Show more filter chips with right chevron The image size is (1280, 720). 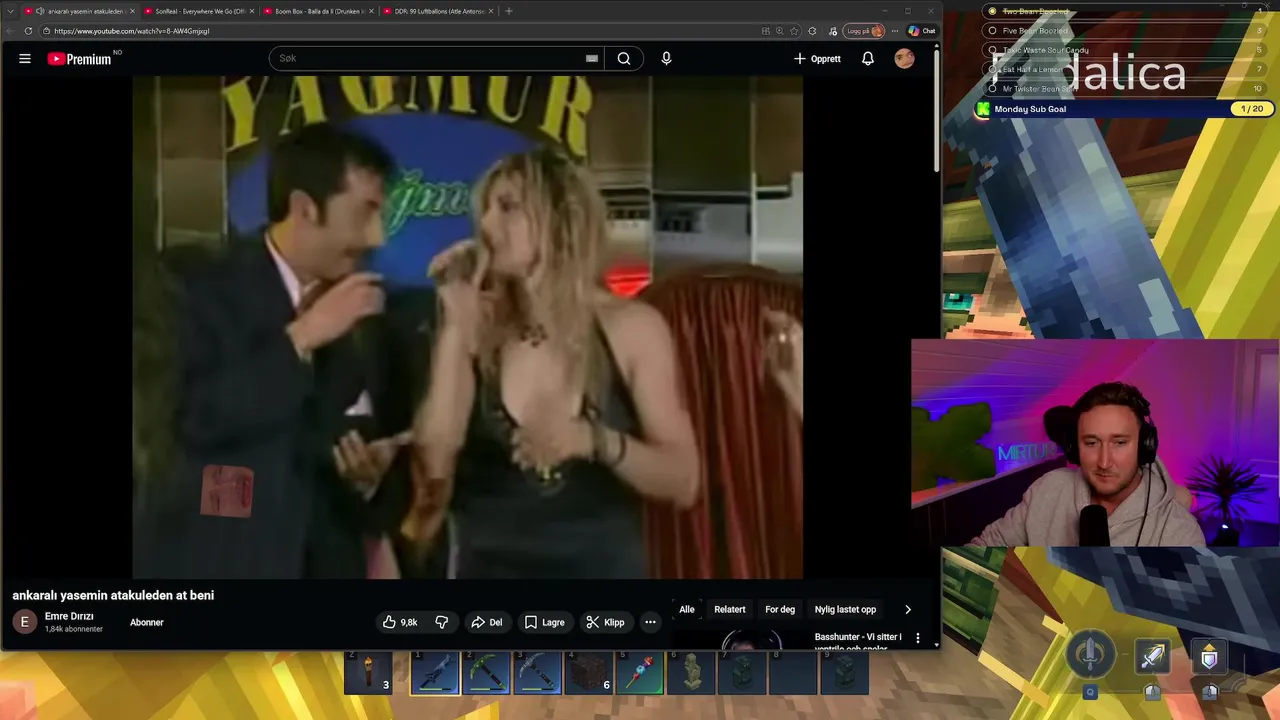coord(908,609)
